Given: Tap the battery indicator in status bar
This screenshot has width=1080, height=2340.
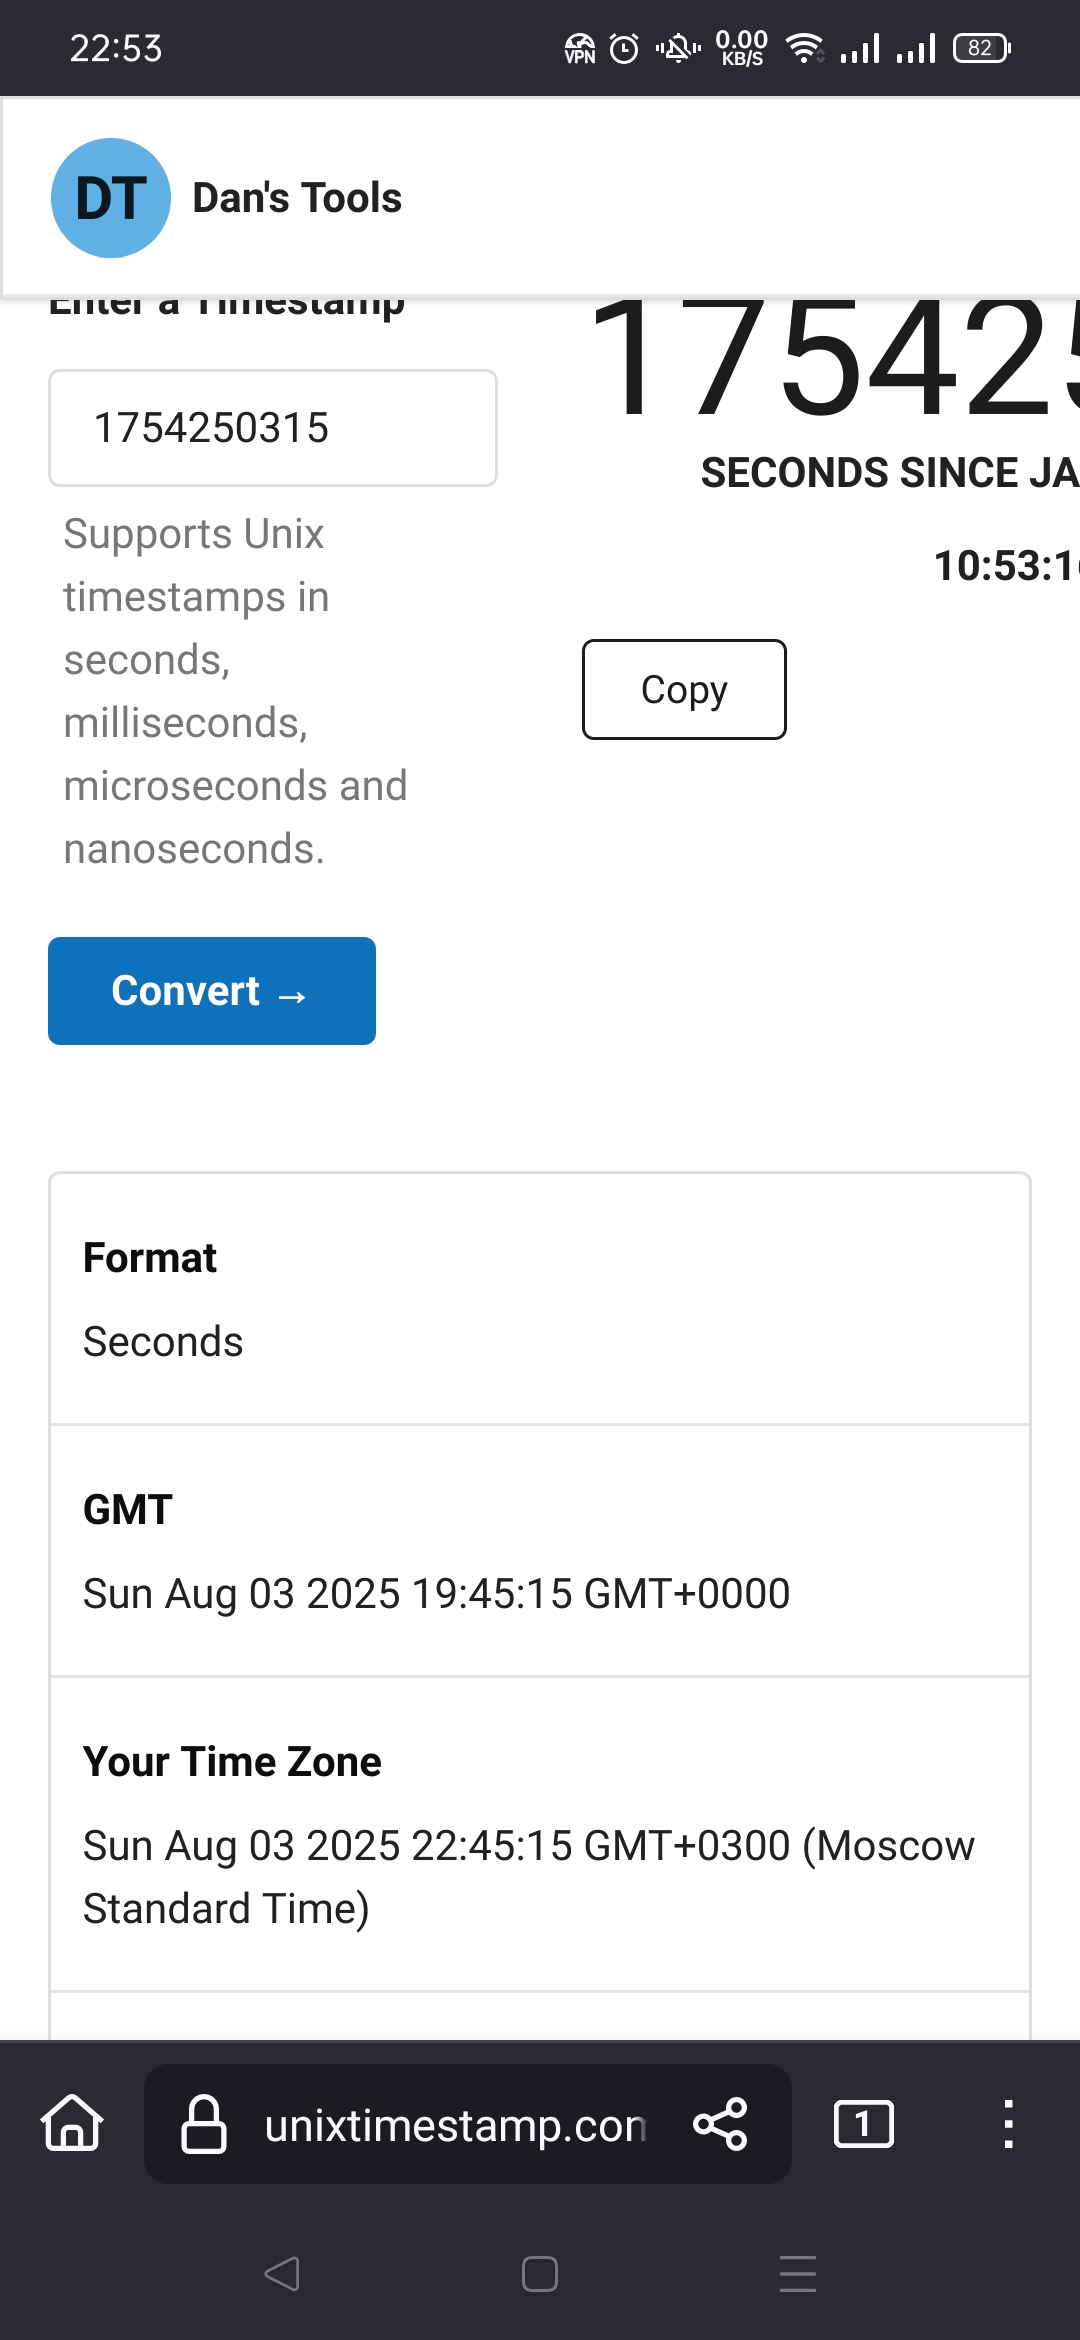Looking at the screenshot, I should point(982,48).
